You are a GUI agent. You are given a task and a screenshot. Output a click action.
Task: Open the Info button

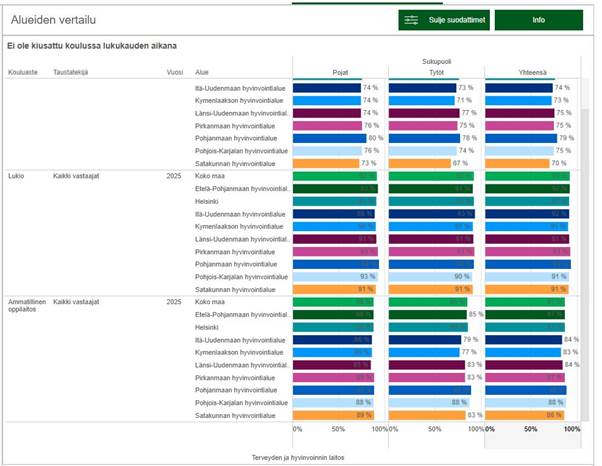(538, 20)
